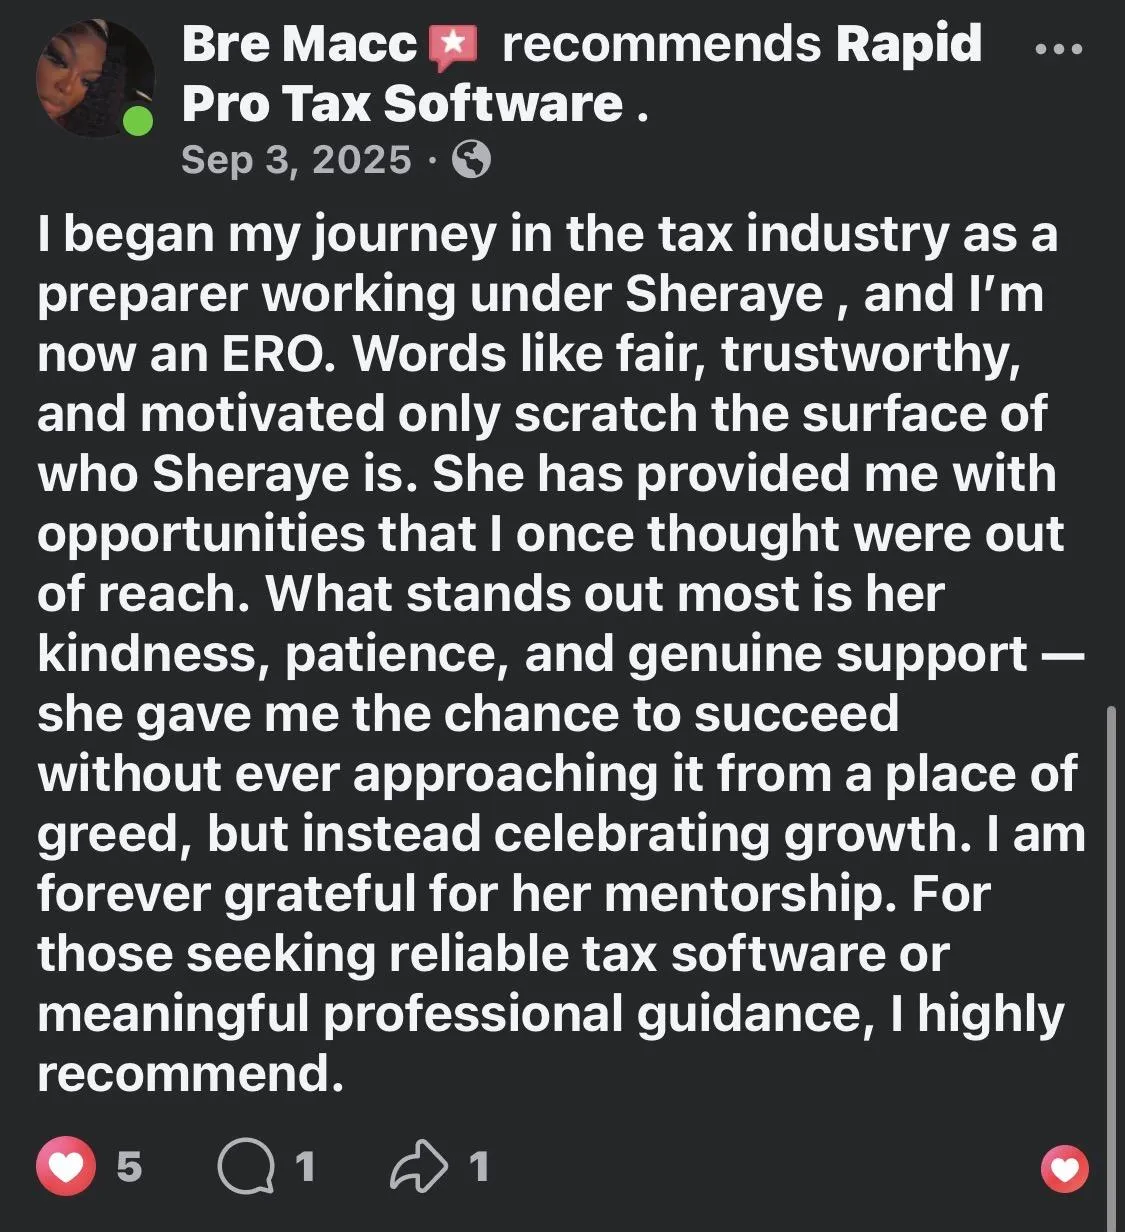Click the red recommendation star badge

point(453,48)
